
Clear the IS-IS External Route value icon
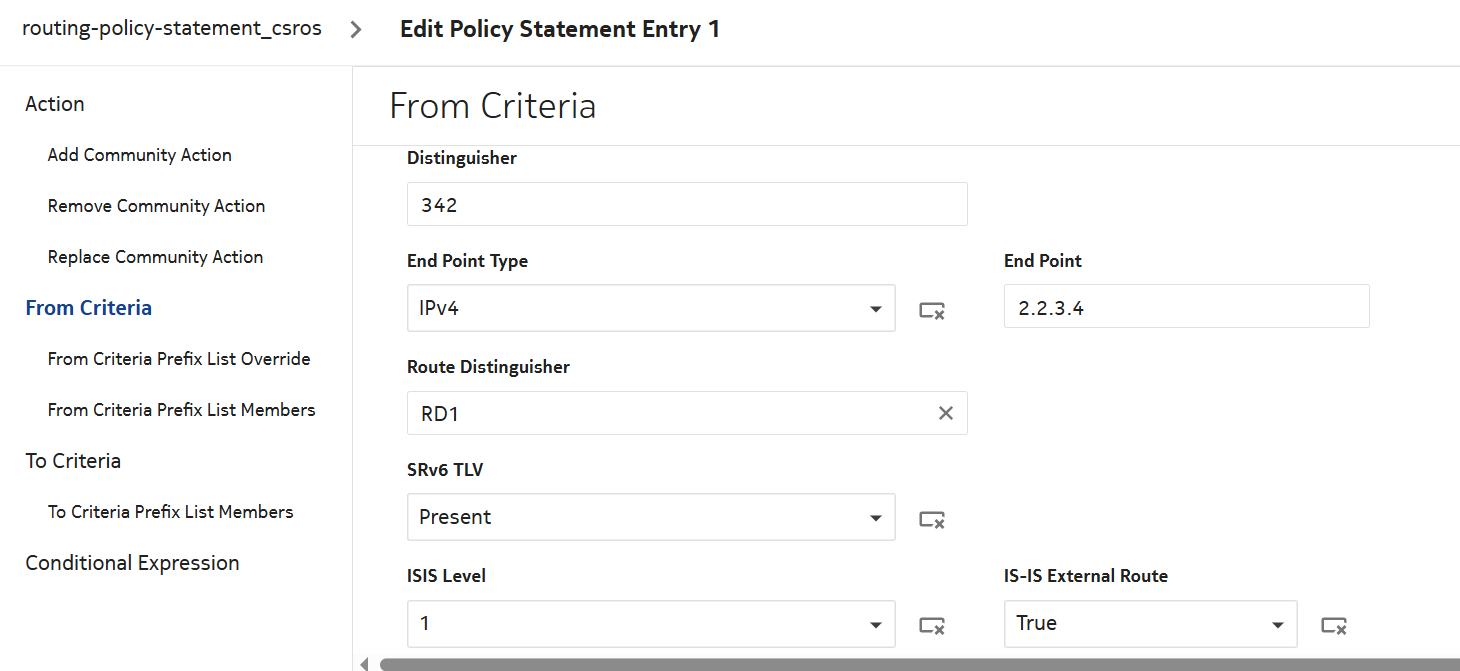click(1334, 625)
